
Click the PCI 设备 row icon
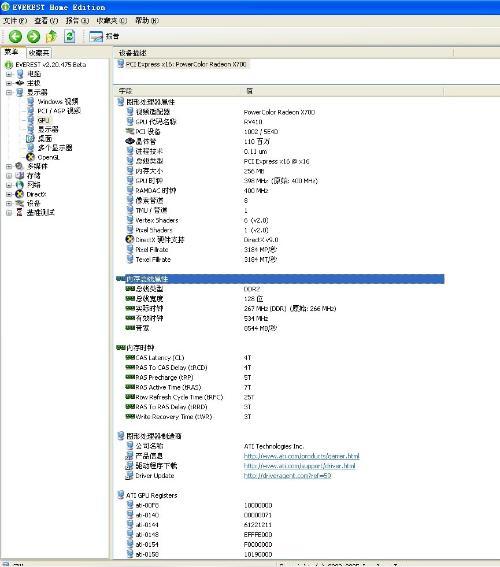point(130,131)
